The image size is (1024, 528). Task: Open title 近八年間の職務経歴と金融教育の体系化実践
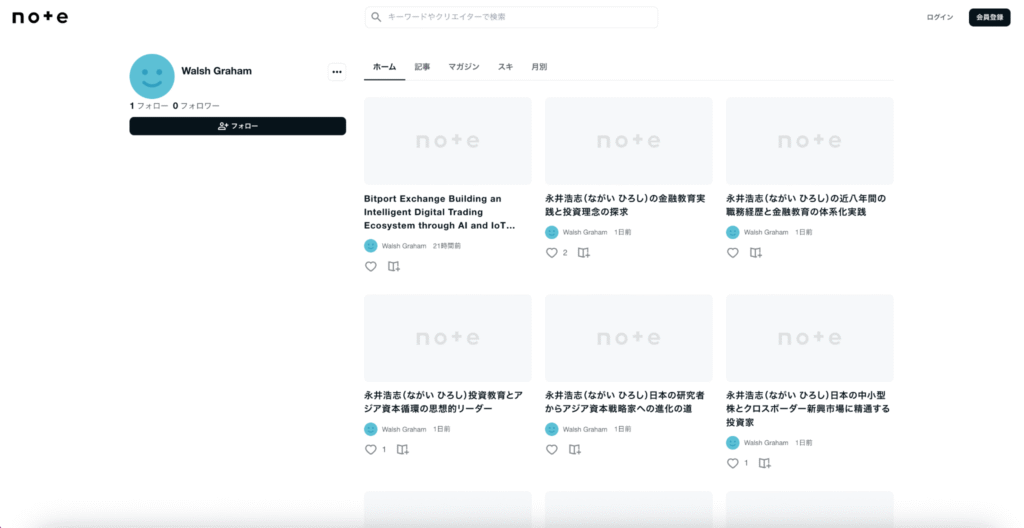coord(806,205)
